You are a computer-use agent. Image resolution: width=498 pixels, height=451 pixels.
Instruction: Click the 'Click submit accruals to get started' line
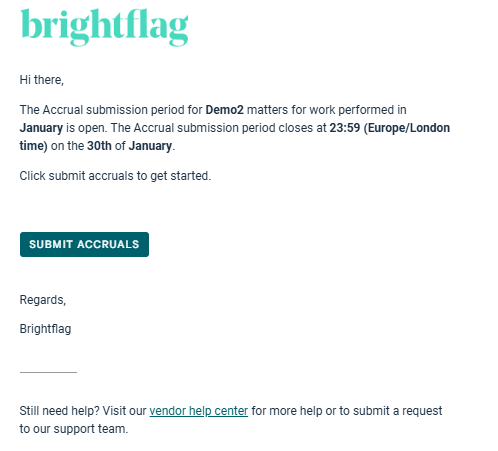coord(115,176)
